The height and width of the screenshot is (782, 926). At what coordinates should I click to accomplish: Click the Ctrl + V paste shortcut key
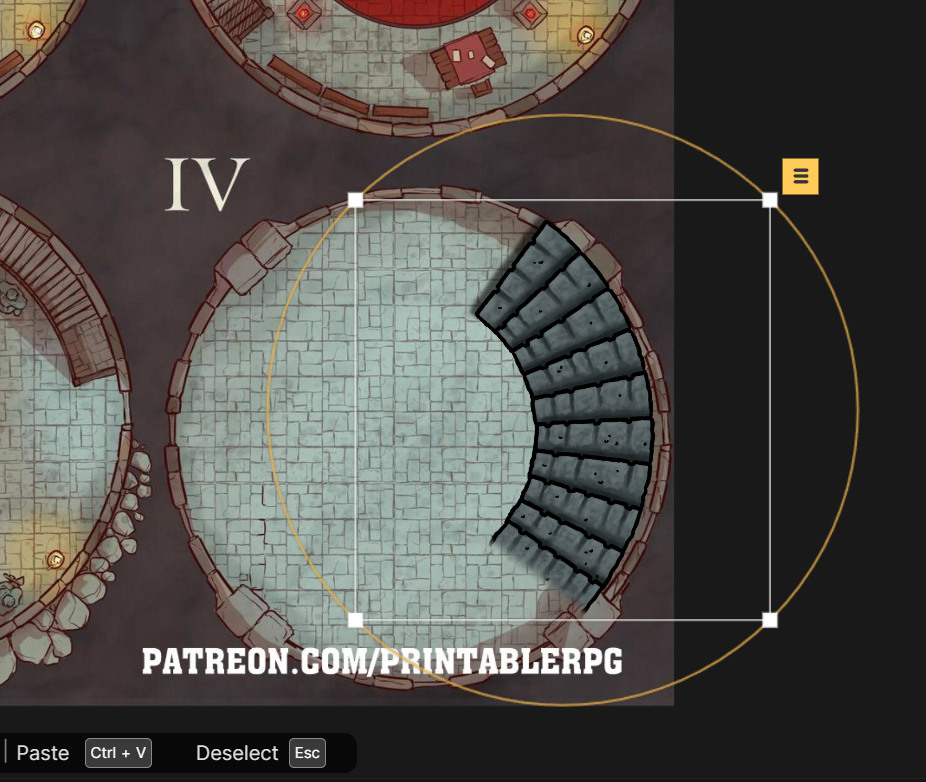coord(118,753)
